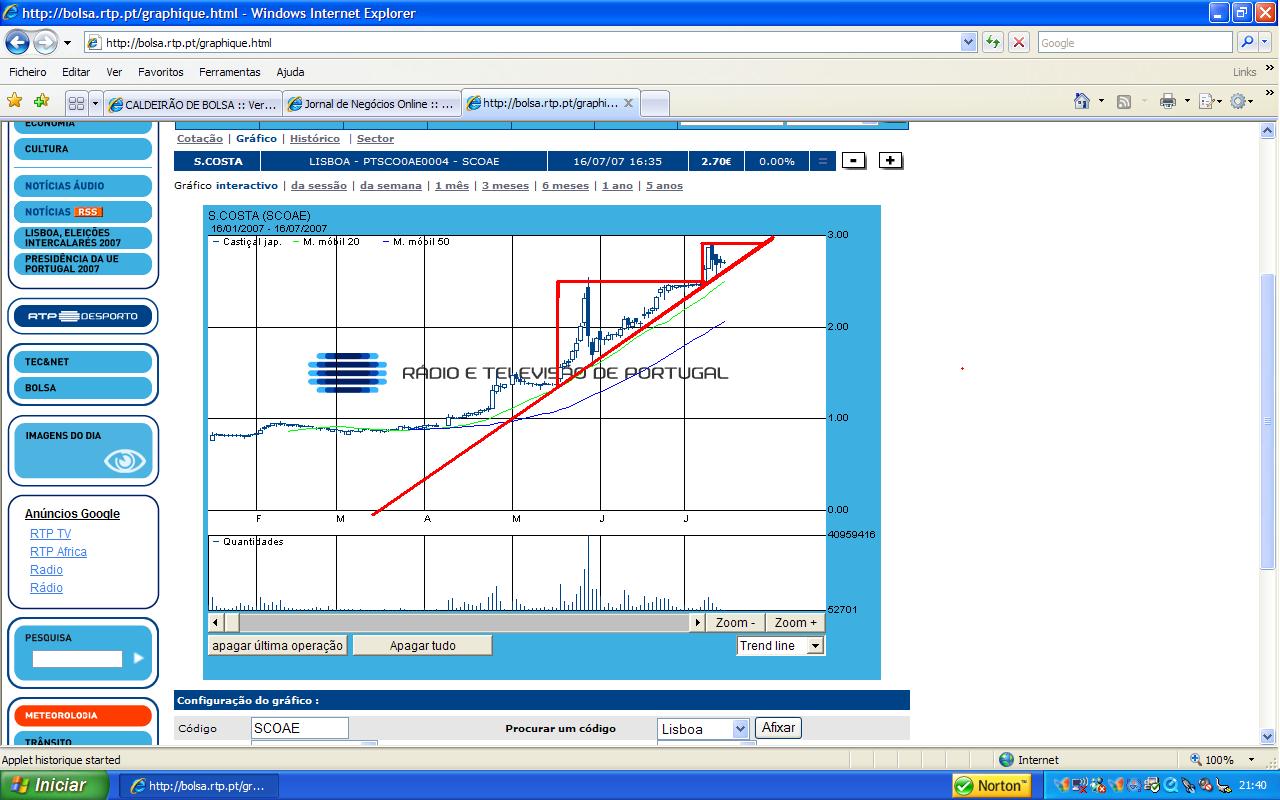
Task: Click the Print icon in command bar
Action: [1167, 101]
